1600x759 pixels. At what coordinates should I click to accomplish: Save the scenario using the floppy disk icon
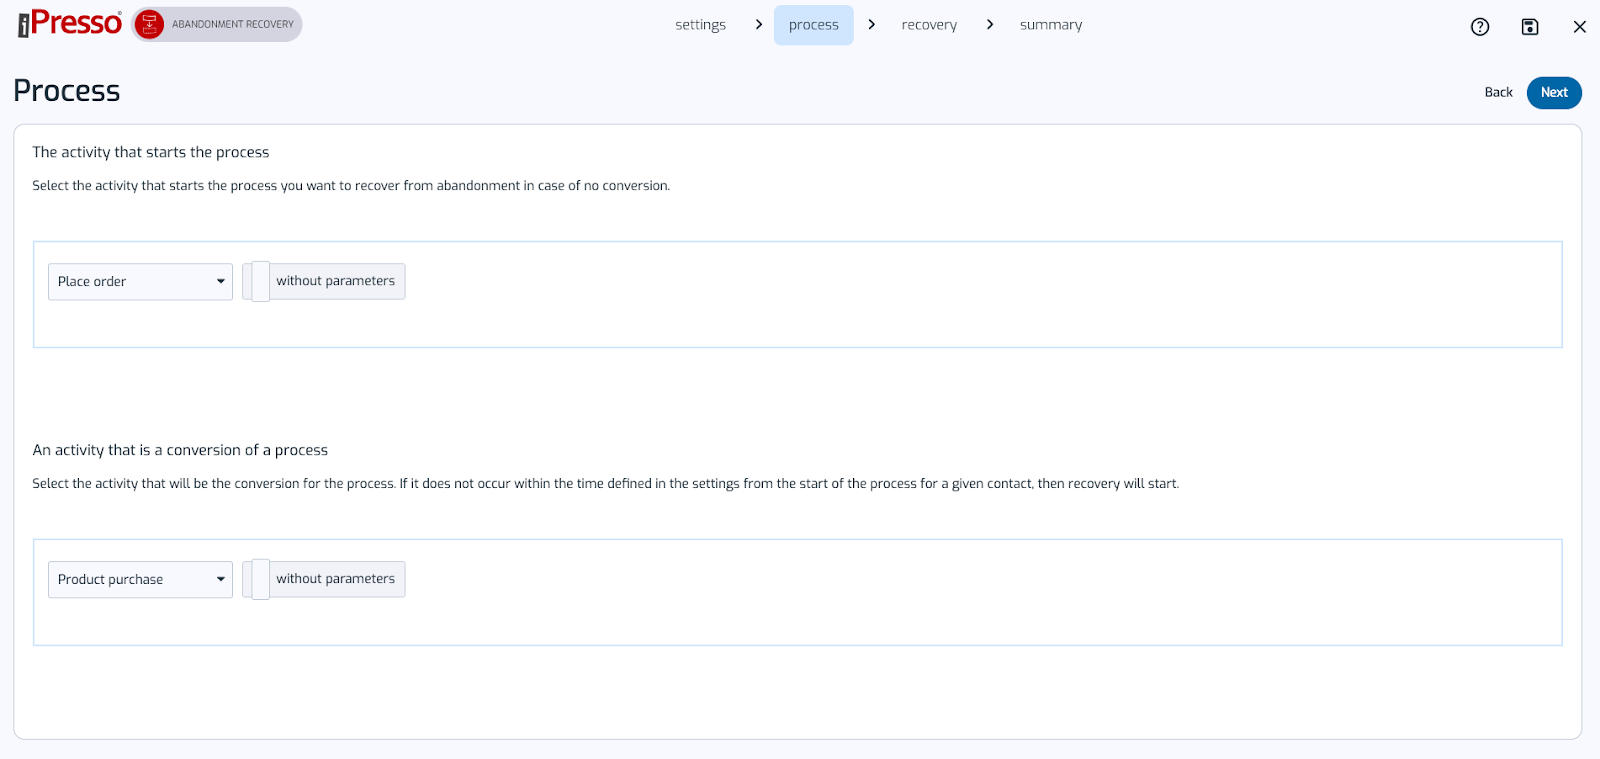pos(1529,27)
